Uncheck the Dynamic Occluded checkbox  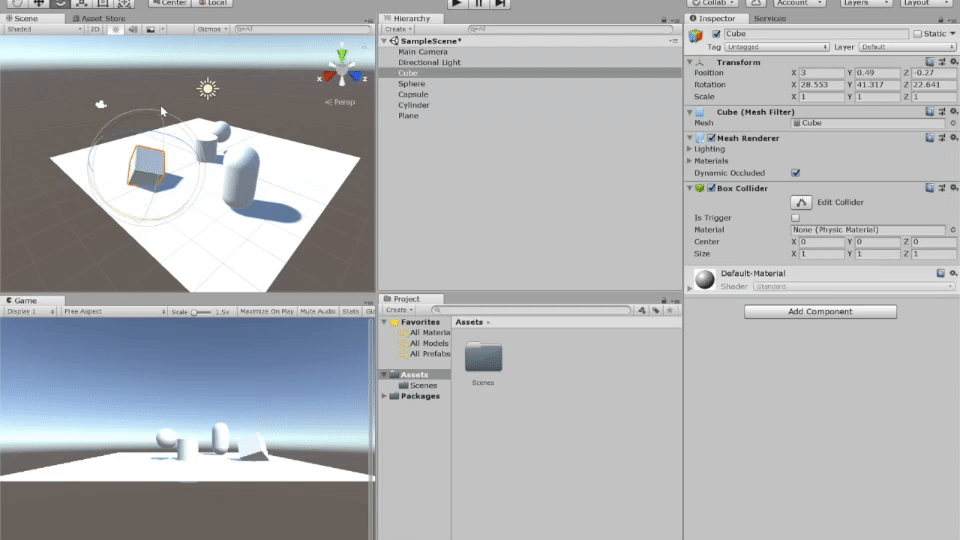[796, 173]
